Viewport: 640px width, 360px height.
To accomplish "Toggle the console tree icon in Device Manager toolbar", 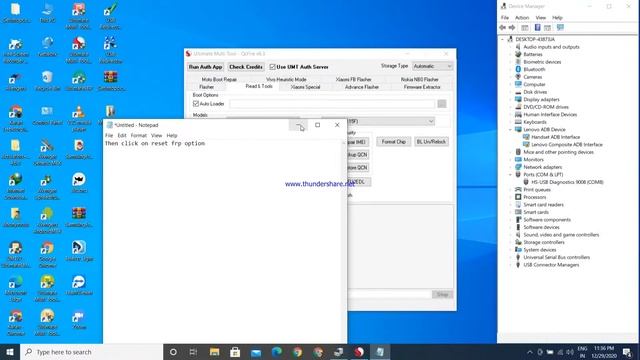I will [525, 28].
